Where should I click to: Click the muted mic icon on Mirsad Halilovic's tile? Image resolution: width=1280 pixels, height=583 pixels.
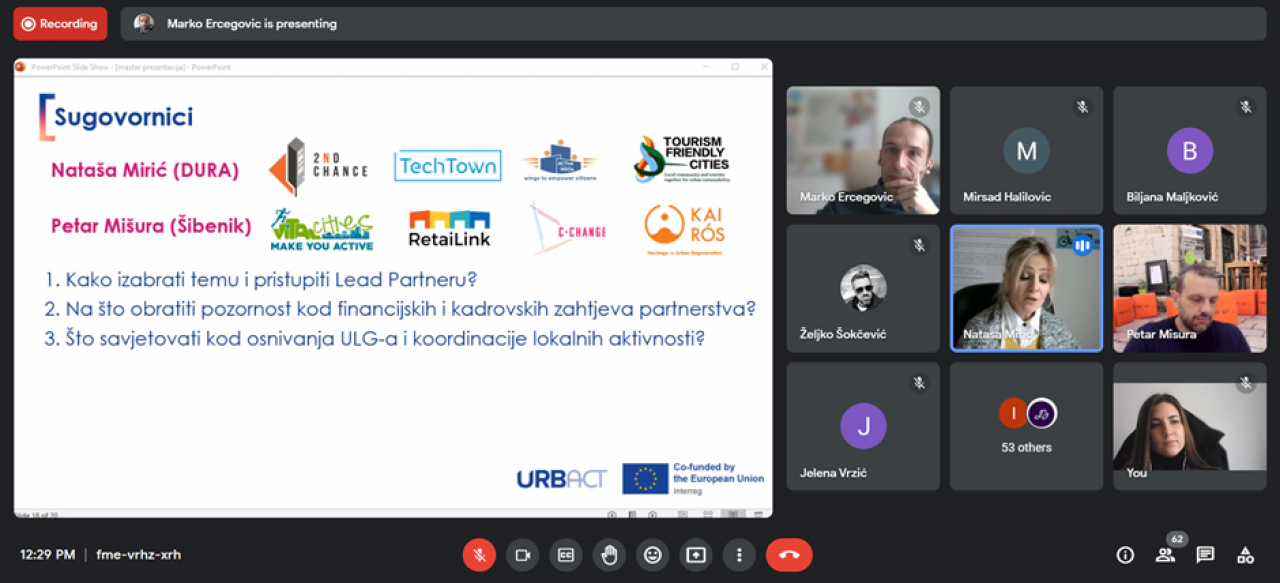pyautogui.click(x=1082, y=106)
